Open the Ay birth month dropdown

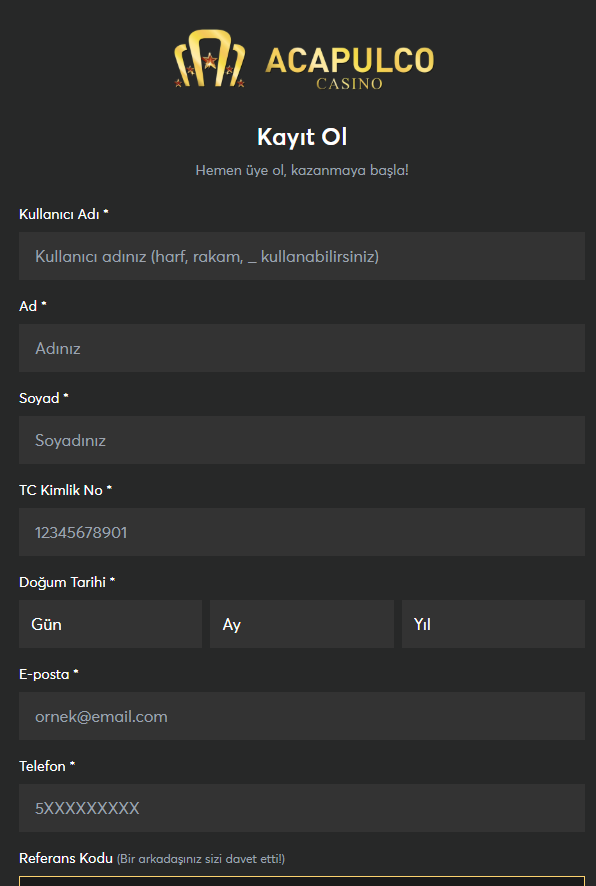[302, 624]
